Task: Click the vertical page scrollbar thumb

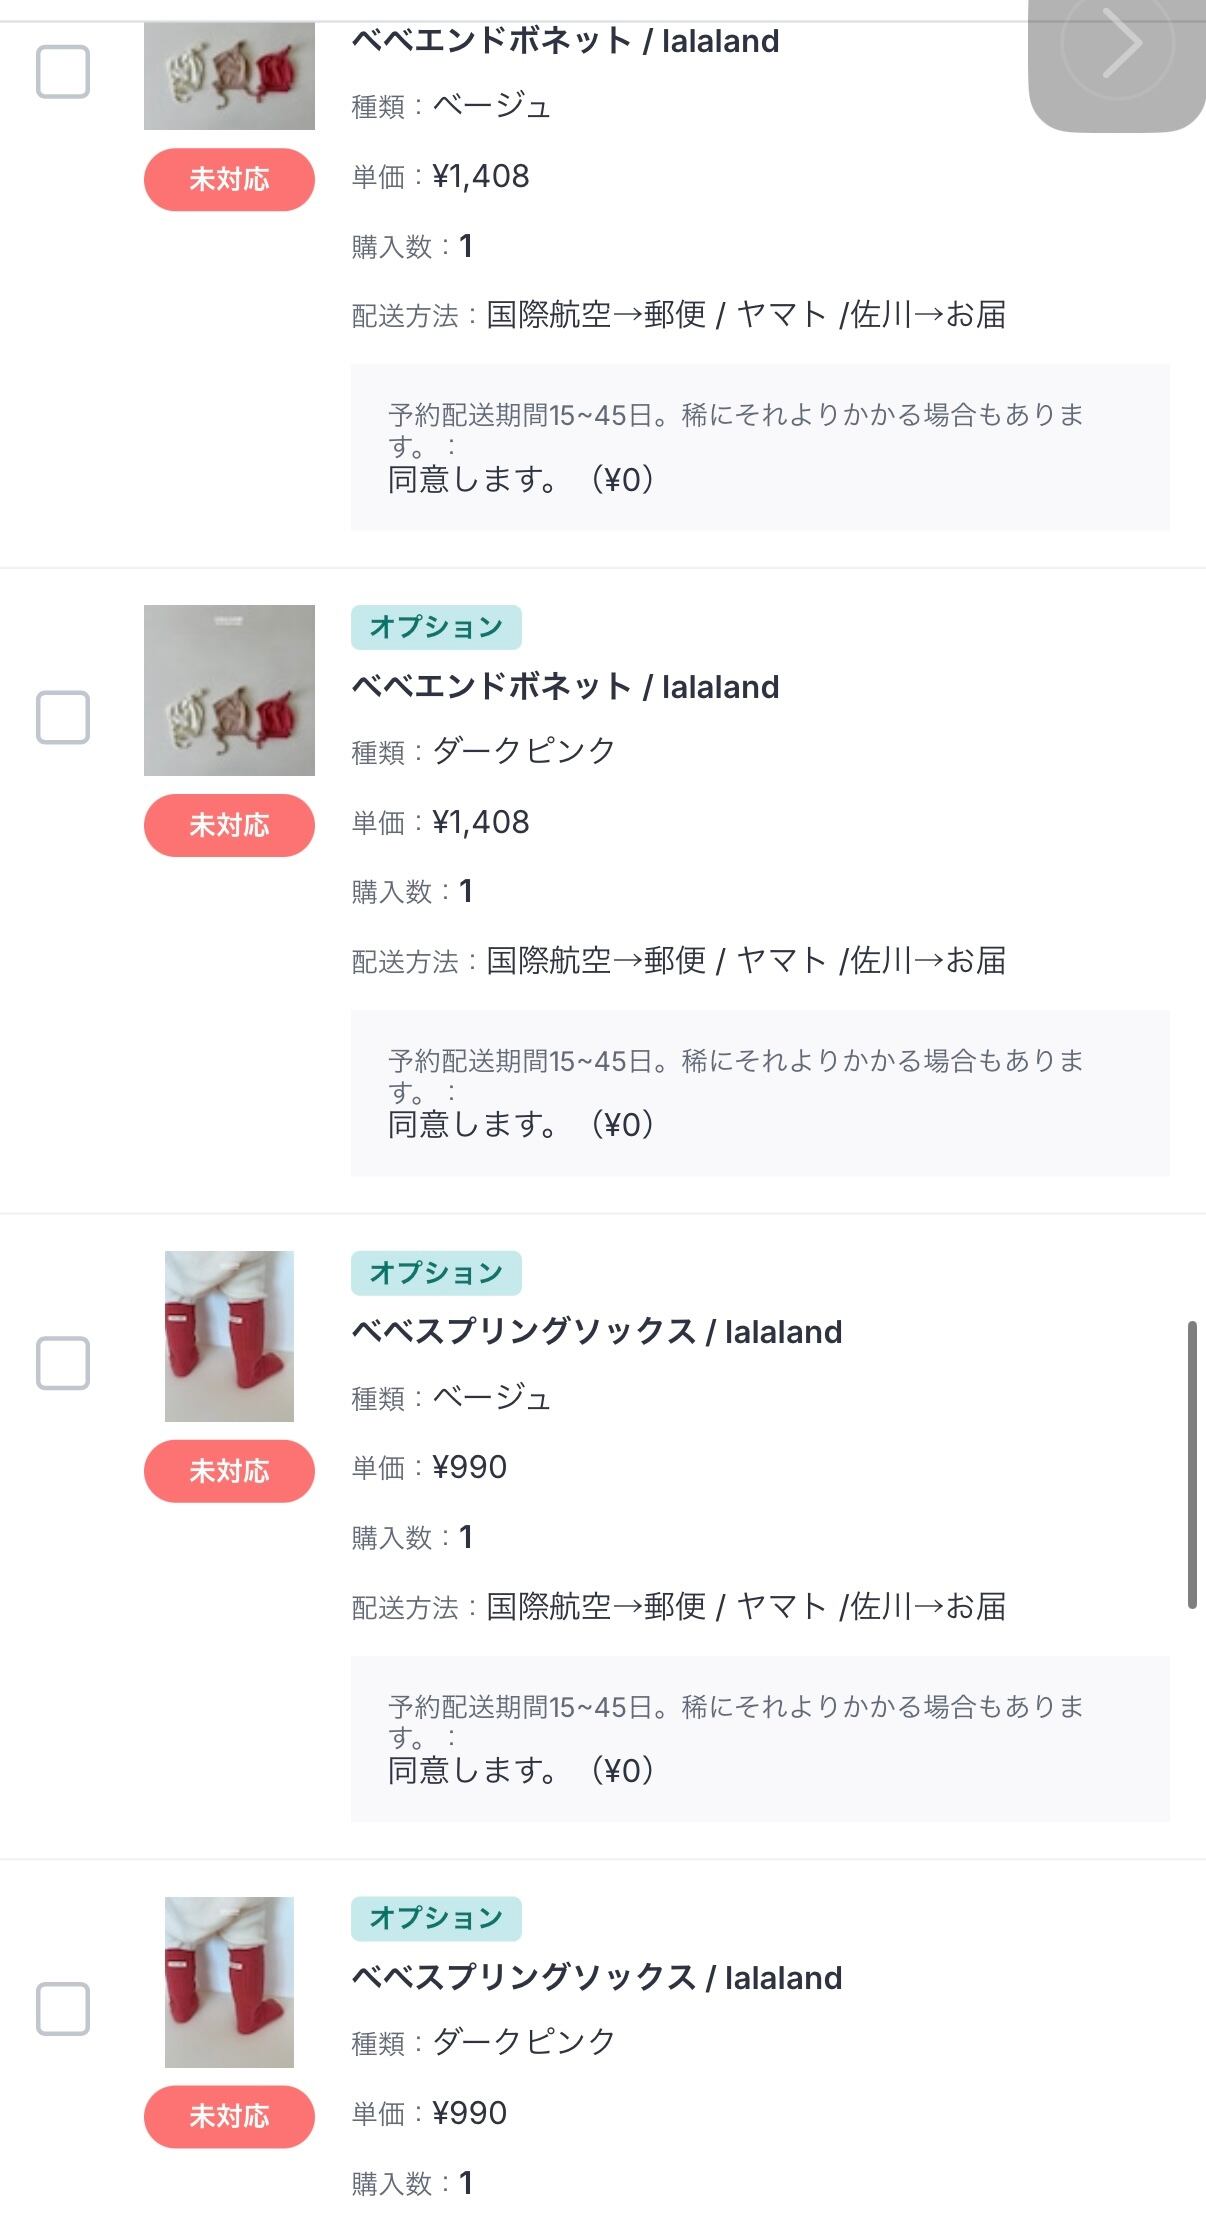Action: [x=1191, y=1464]
